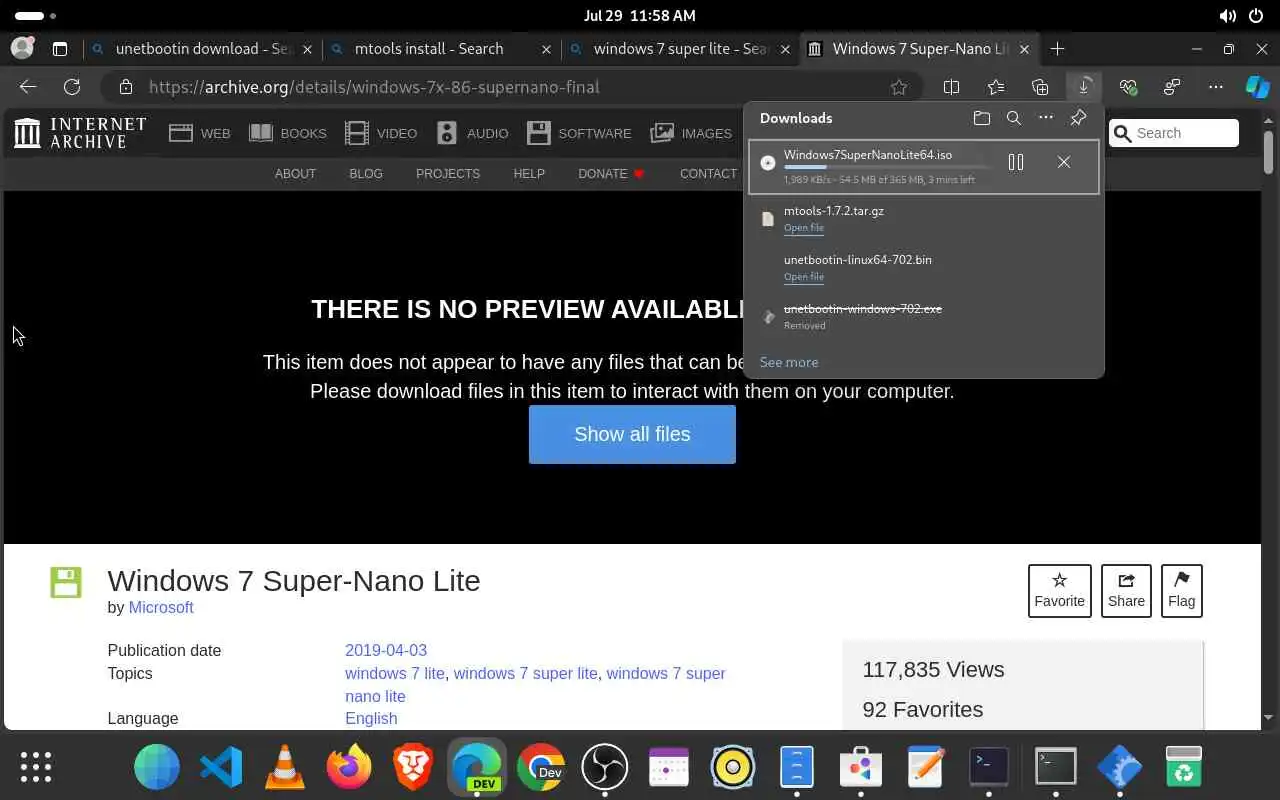Reload the archive.org page
1280x800 pixels.
72,87
